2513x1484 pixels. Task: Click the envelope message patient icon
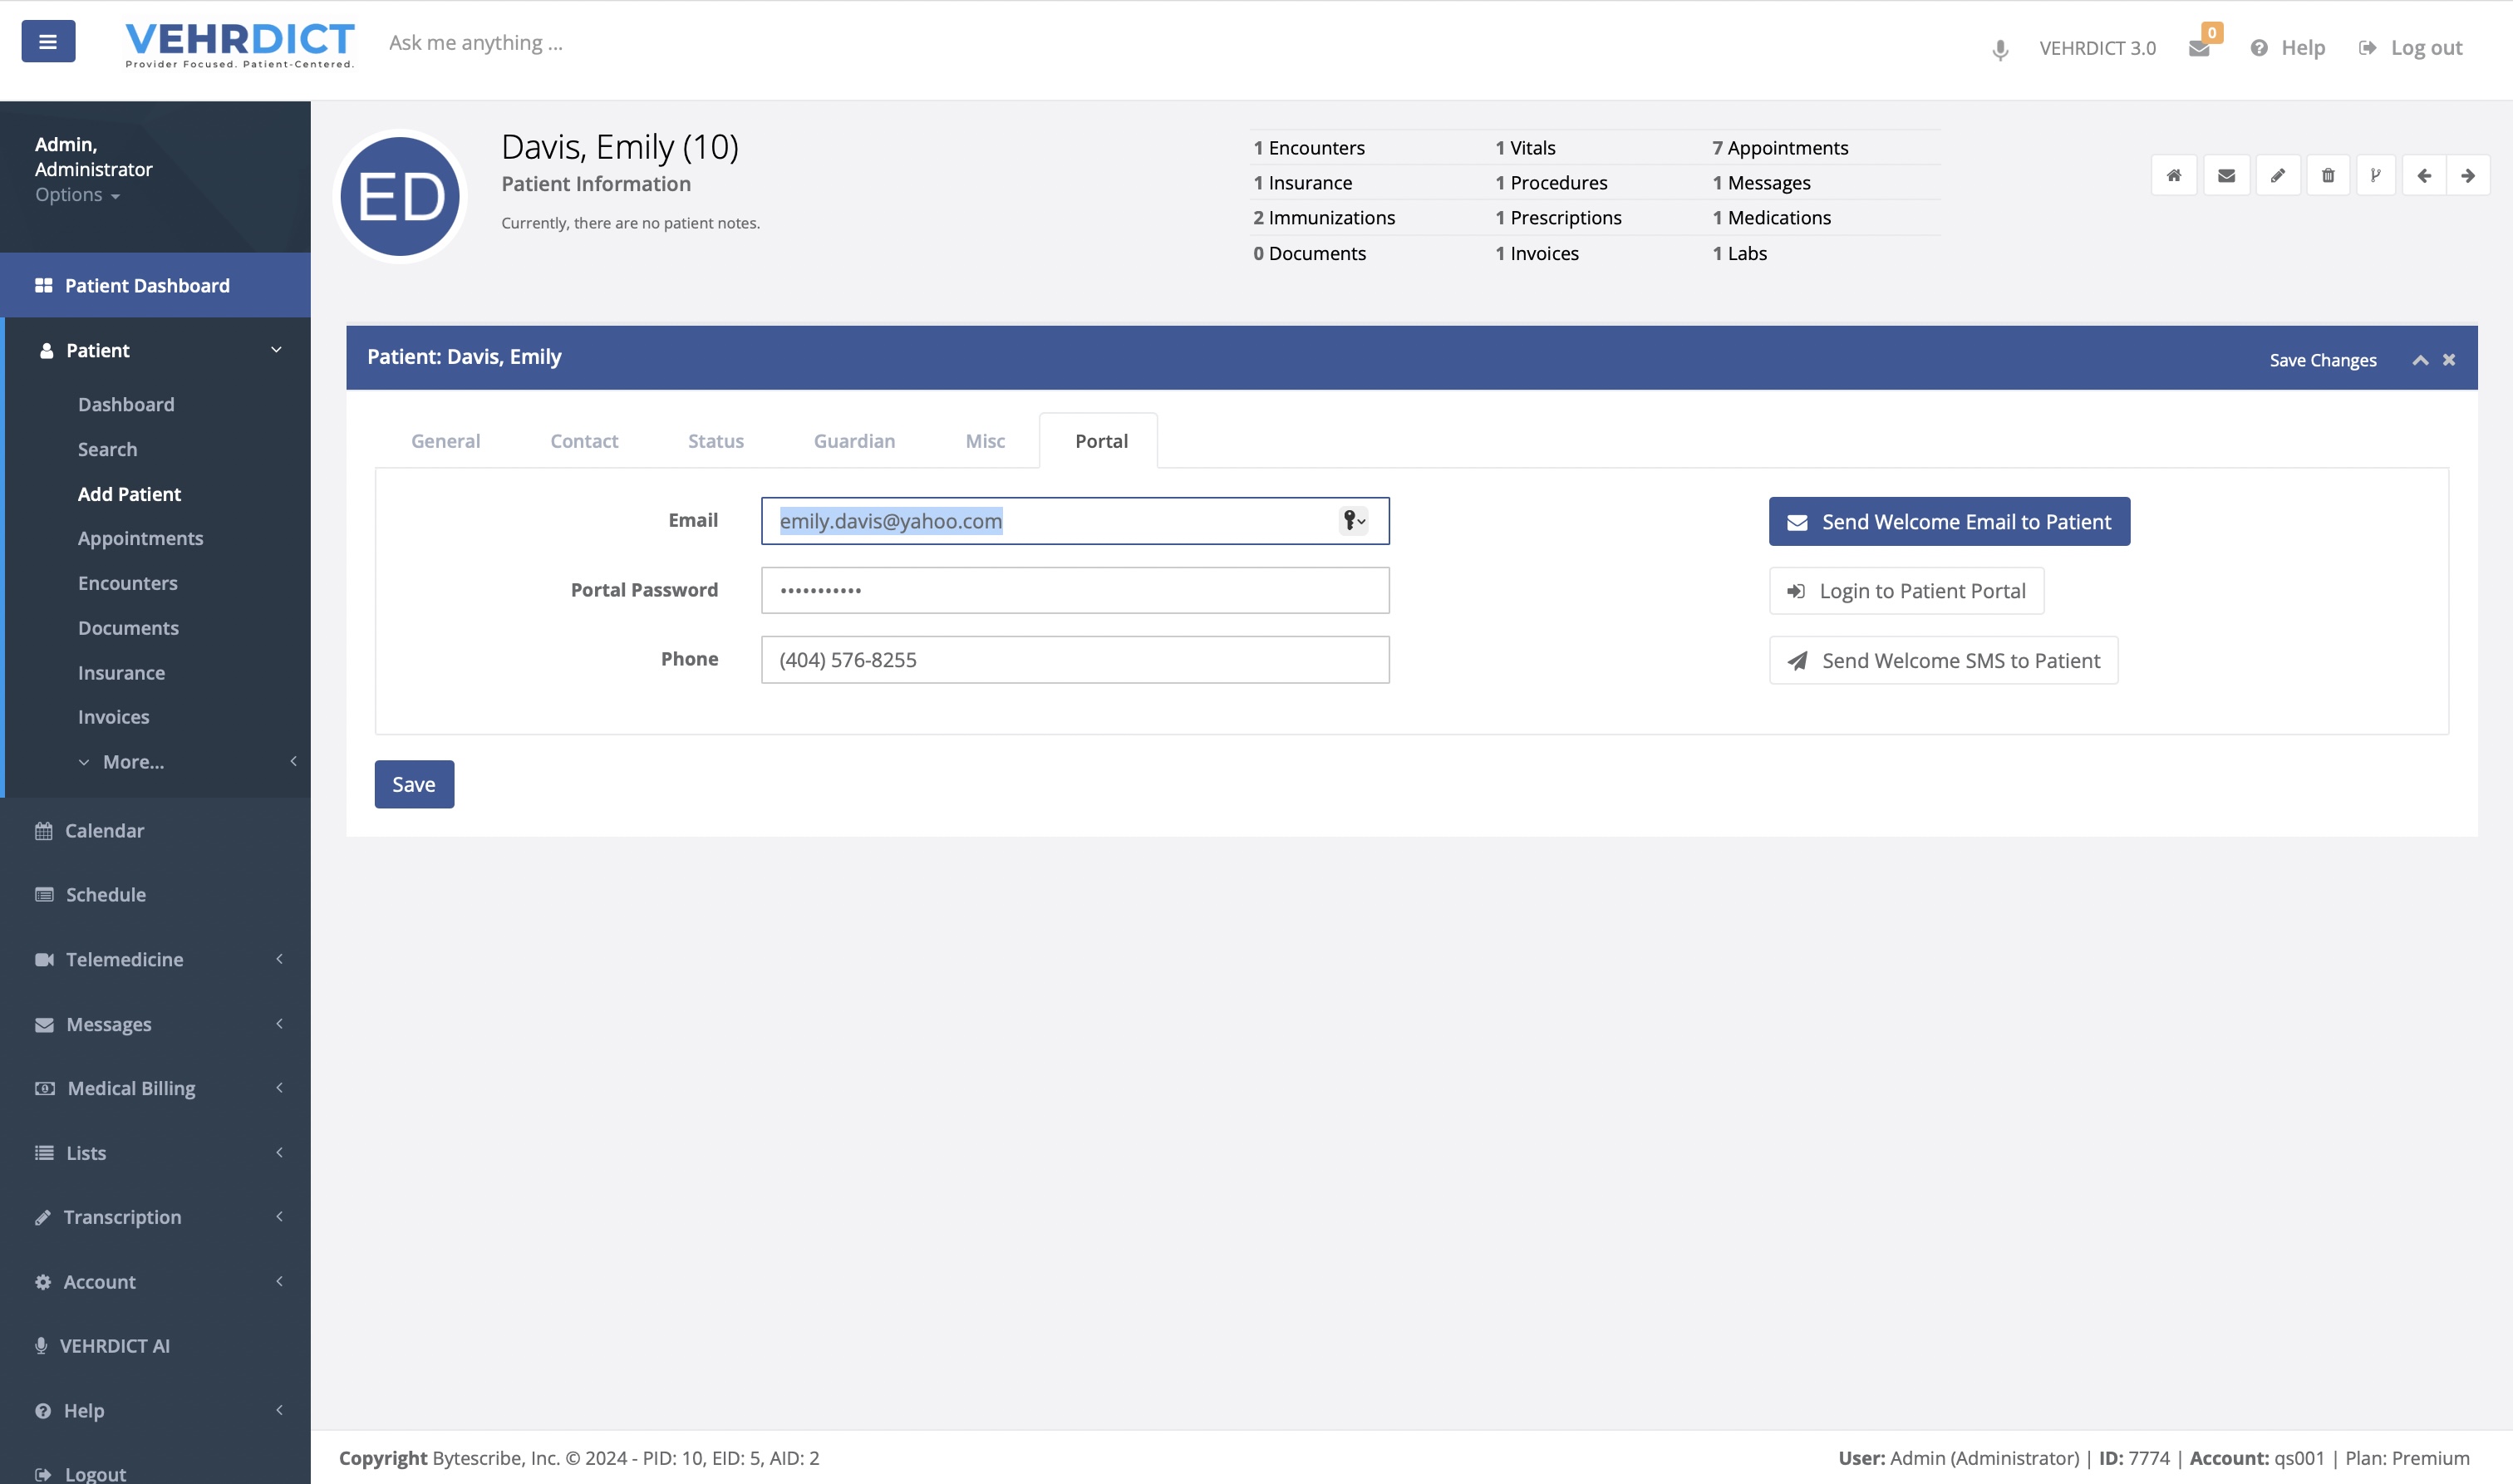click(2225, 176)
